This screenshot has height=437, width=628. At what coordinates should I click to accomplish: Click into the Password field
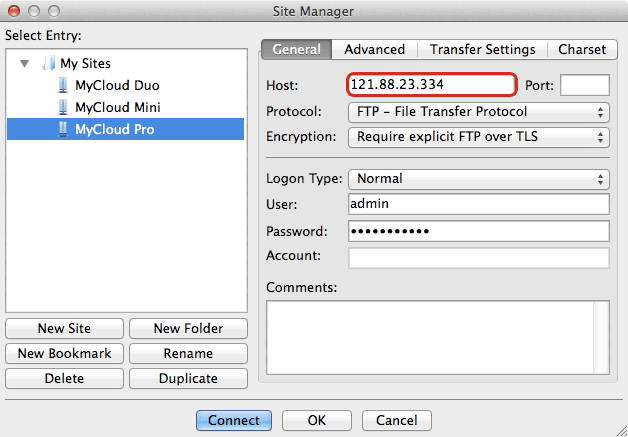[478, 231]
